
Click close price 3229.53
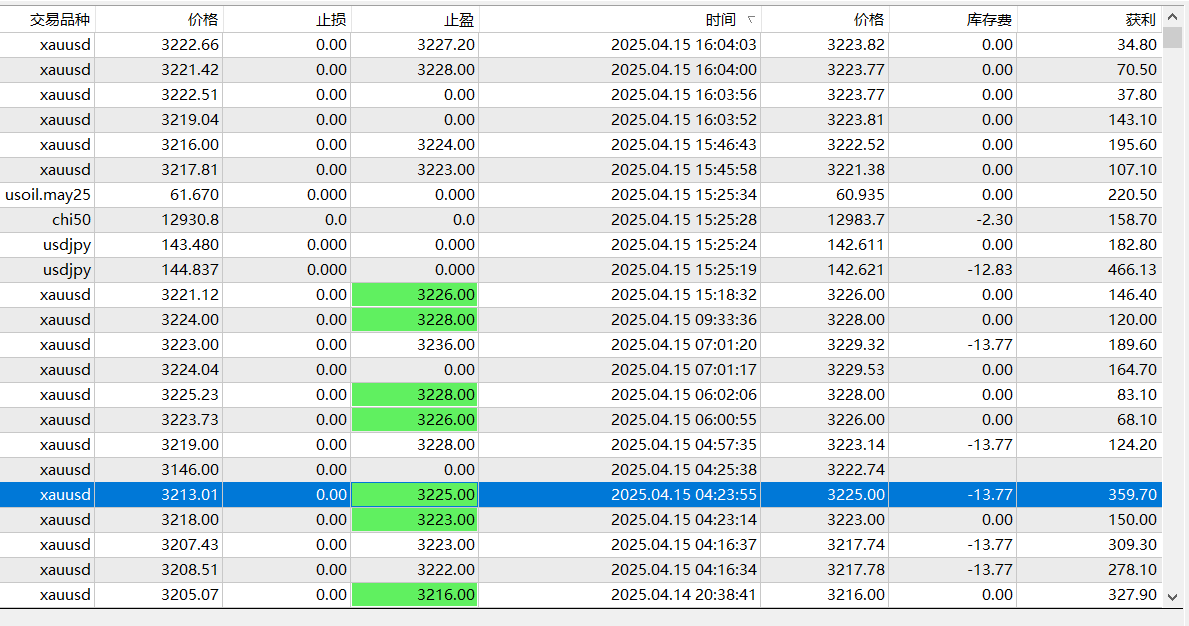[856, 370]
